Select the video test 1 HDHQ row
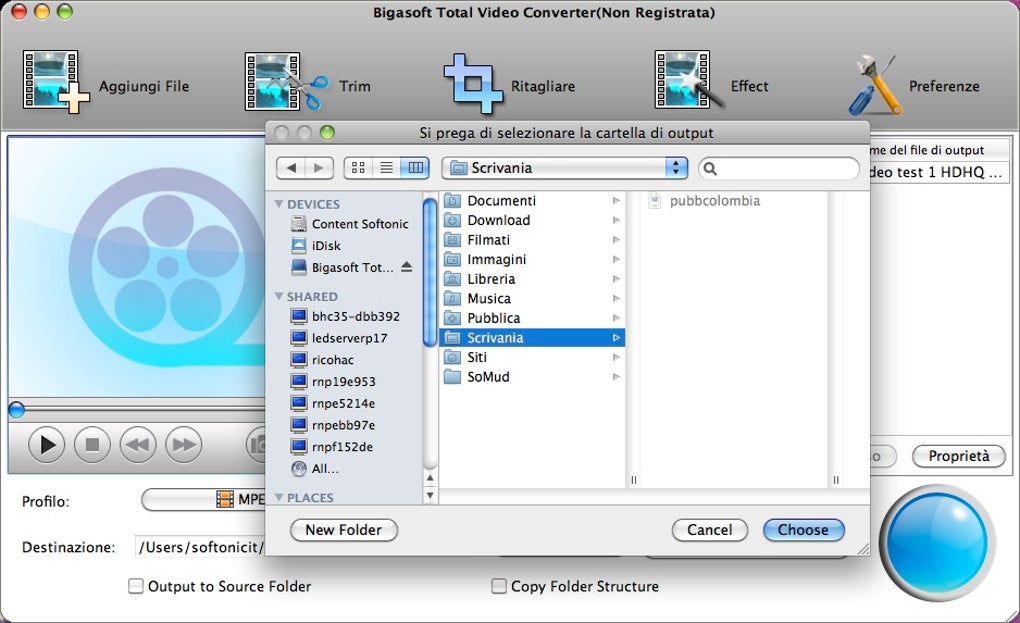Image resolution: width=1020 pixels, height=623 pixels. [939, 172]
